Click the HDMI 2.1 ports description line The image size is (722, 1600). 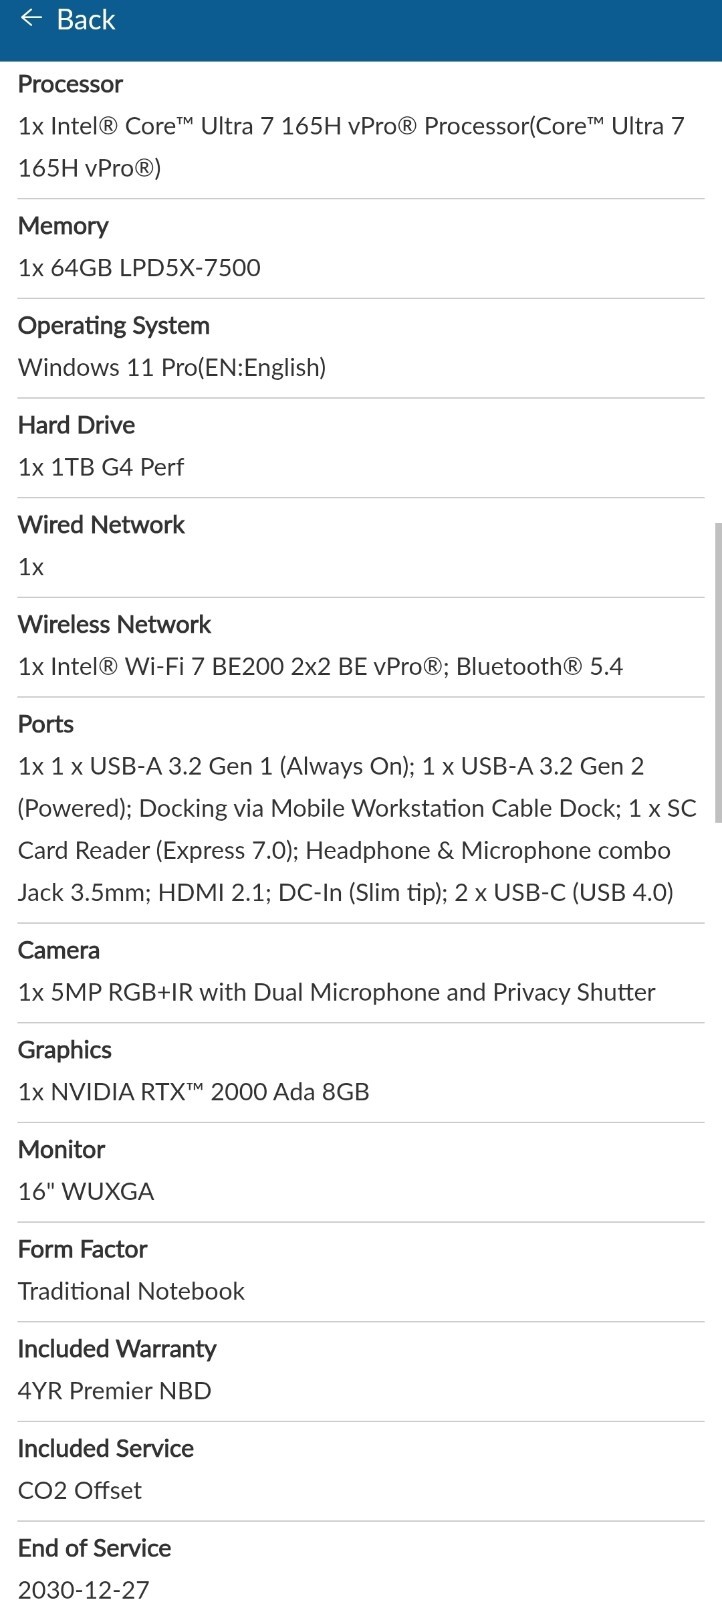tap(345, 892)
